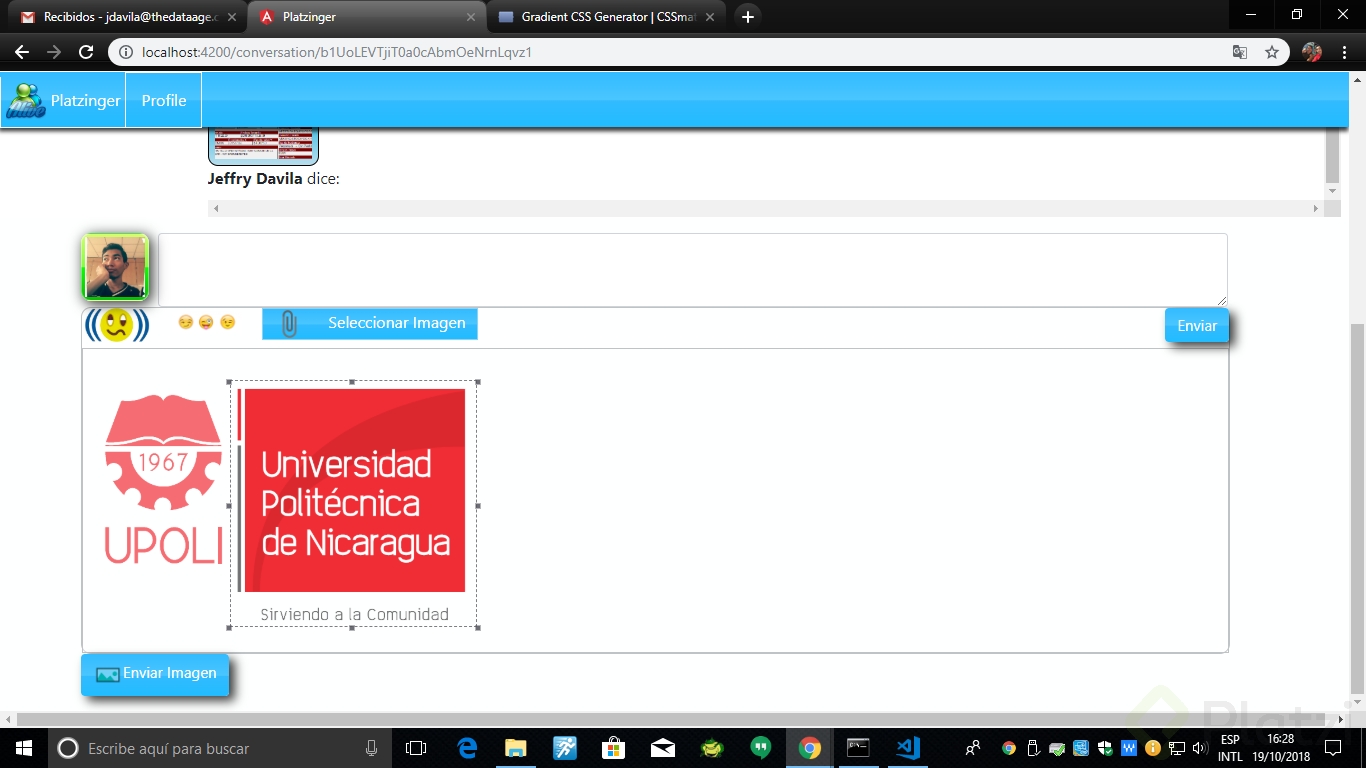
Task: Click the ESP INTL language indicator
Action: [1230, 748]
